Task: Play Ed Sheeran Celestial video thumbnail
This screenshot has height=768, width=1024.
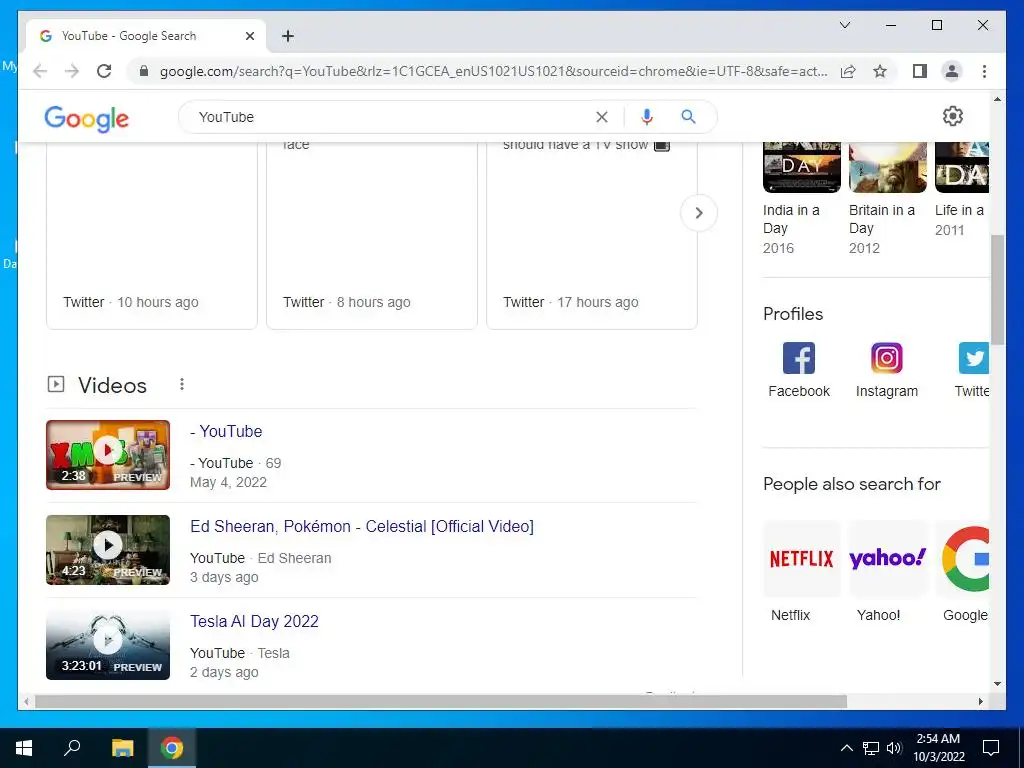Action: coord(108,550)
